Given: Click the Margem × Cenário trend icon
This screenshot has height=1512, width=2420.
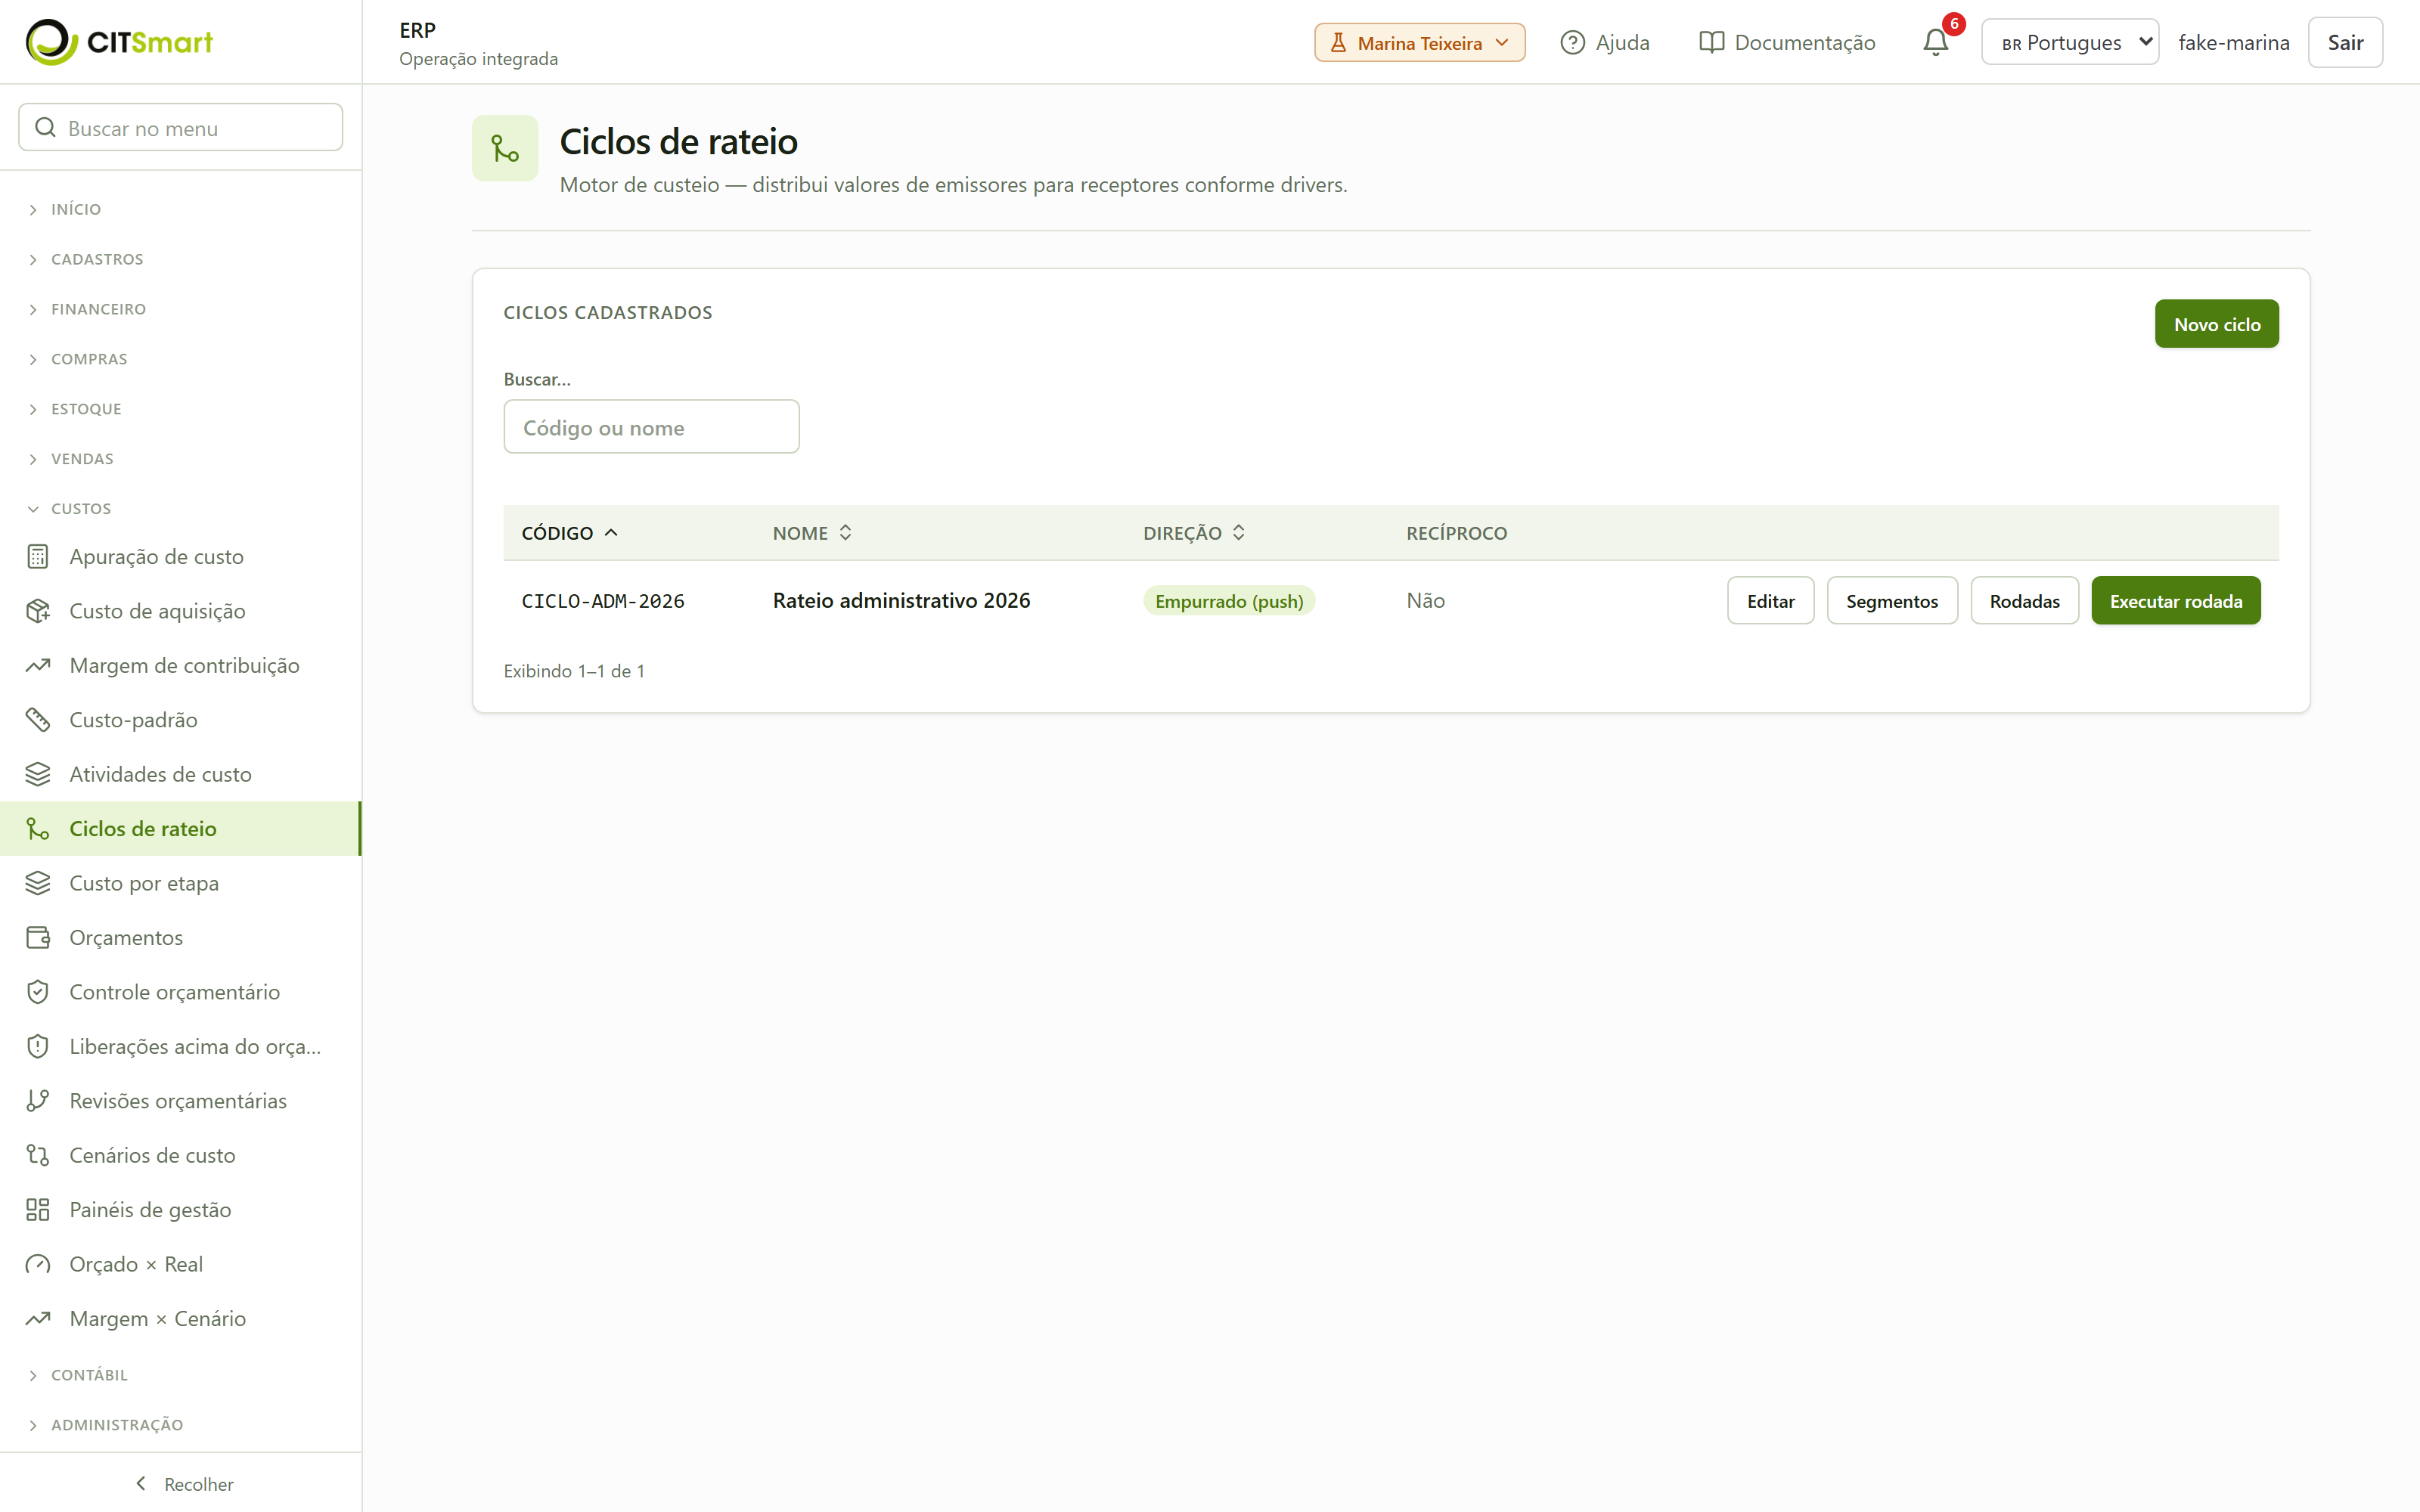Looking at the screenshot, I should (38, 1319).
